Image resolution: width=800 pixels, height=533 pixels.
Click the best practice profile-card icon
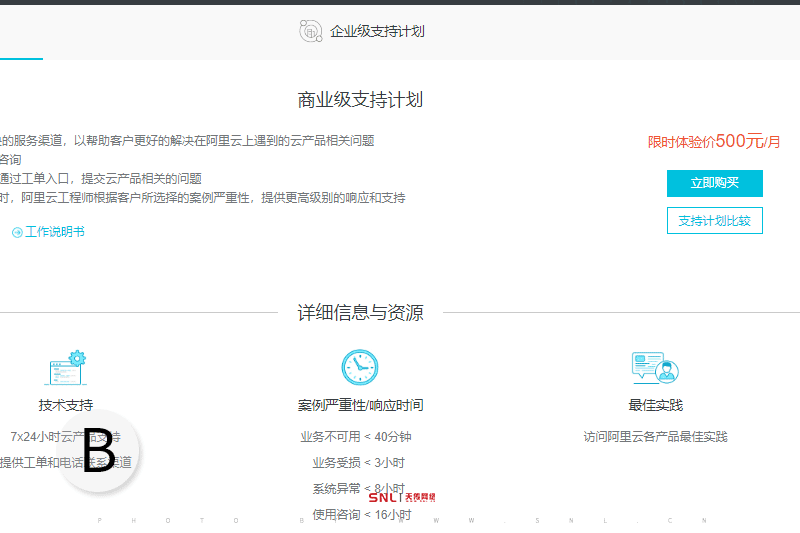pos(655,368)
